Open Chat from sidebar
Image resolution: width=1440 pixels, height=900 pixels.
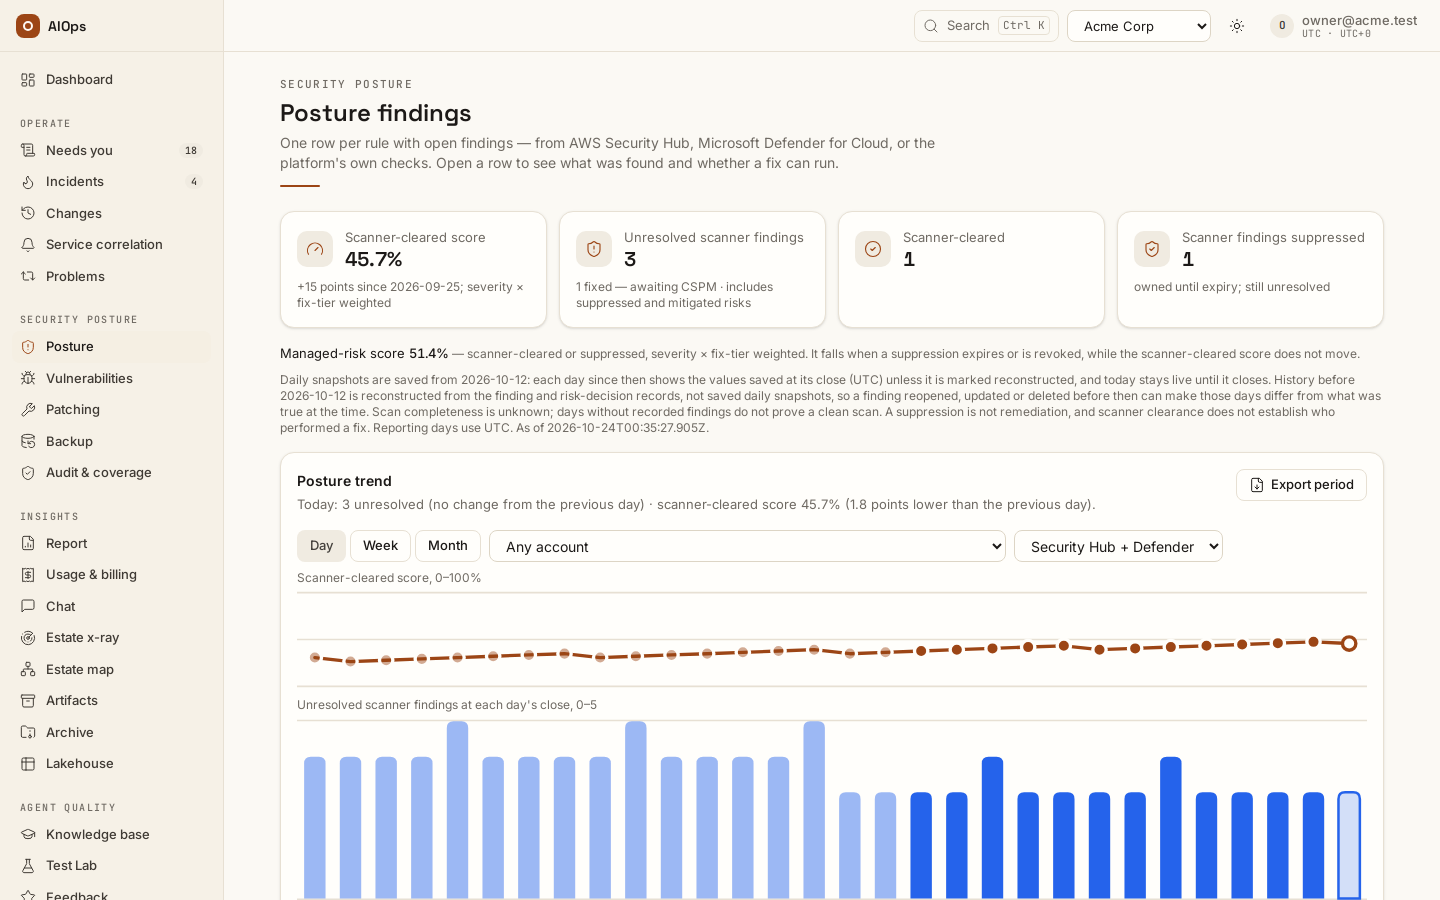coord(111,606)
